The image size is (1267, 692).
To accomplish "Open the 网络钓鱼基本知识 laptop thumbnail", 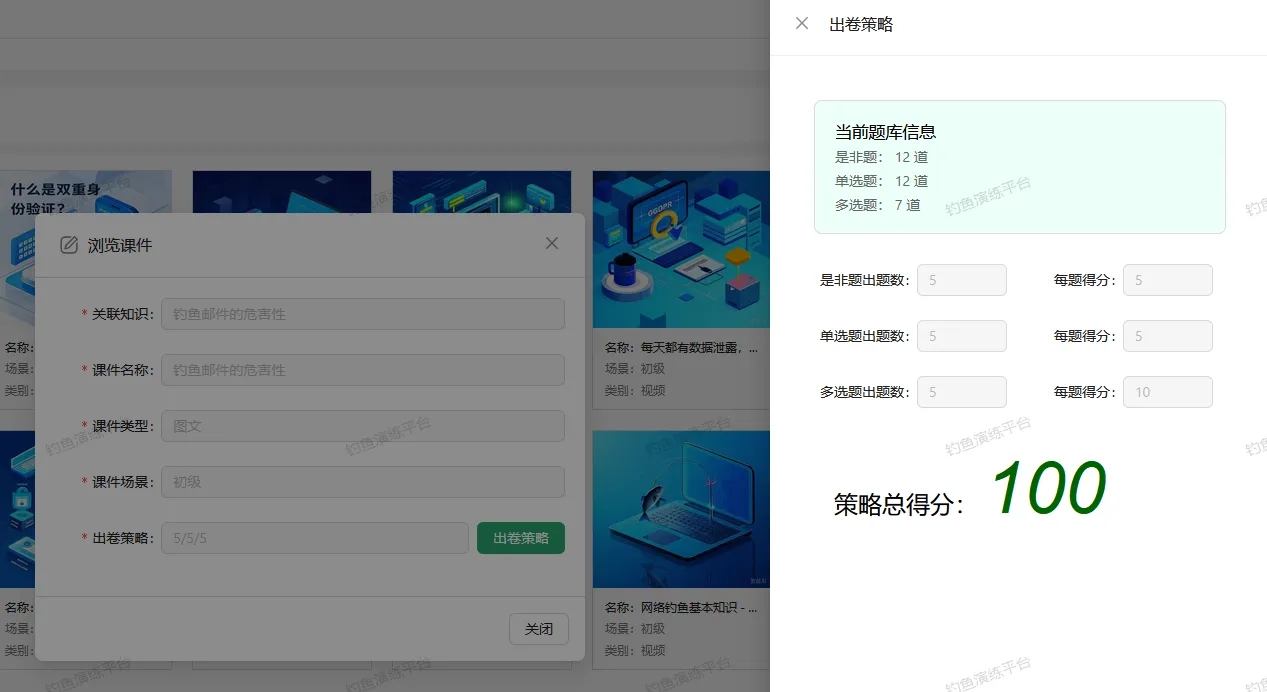I will click(x=680, y=509).
